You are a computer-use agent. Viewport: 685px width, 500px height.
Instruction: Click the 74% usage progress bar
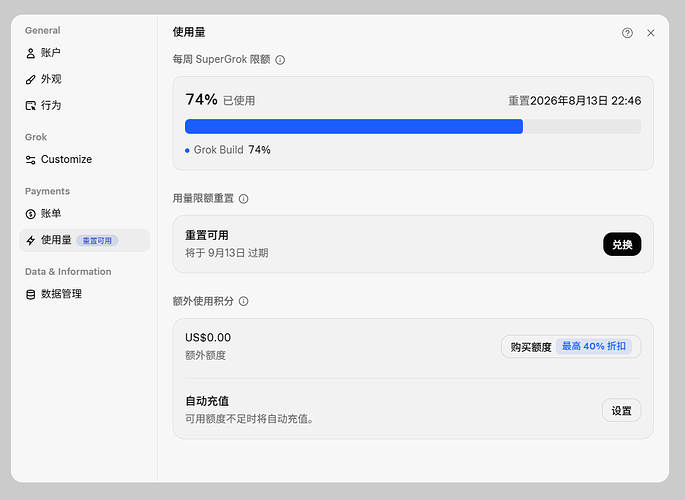(x=413, y=127)
